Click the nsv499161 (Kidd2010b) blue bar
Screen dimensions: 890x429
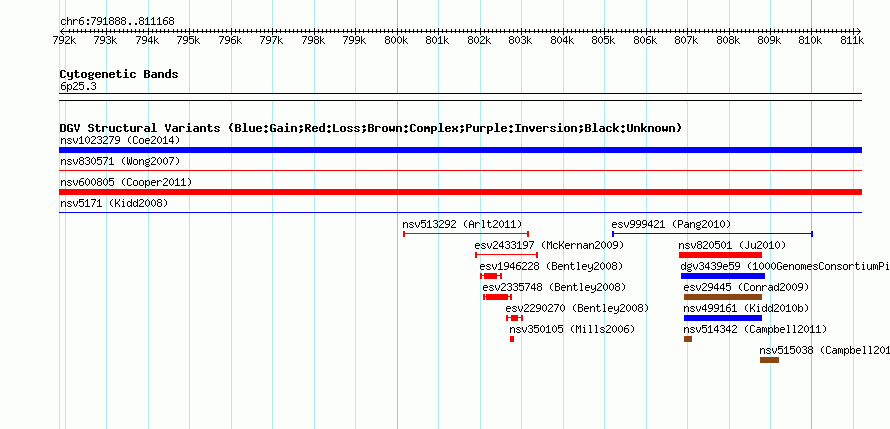(723, 318)
